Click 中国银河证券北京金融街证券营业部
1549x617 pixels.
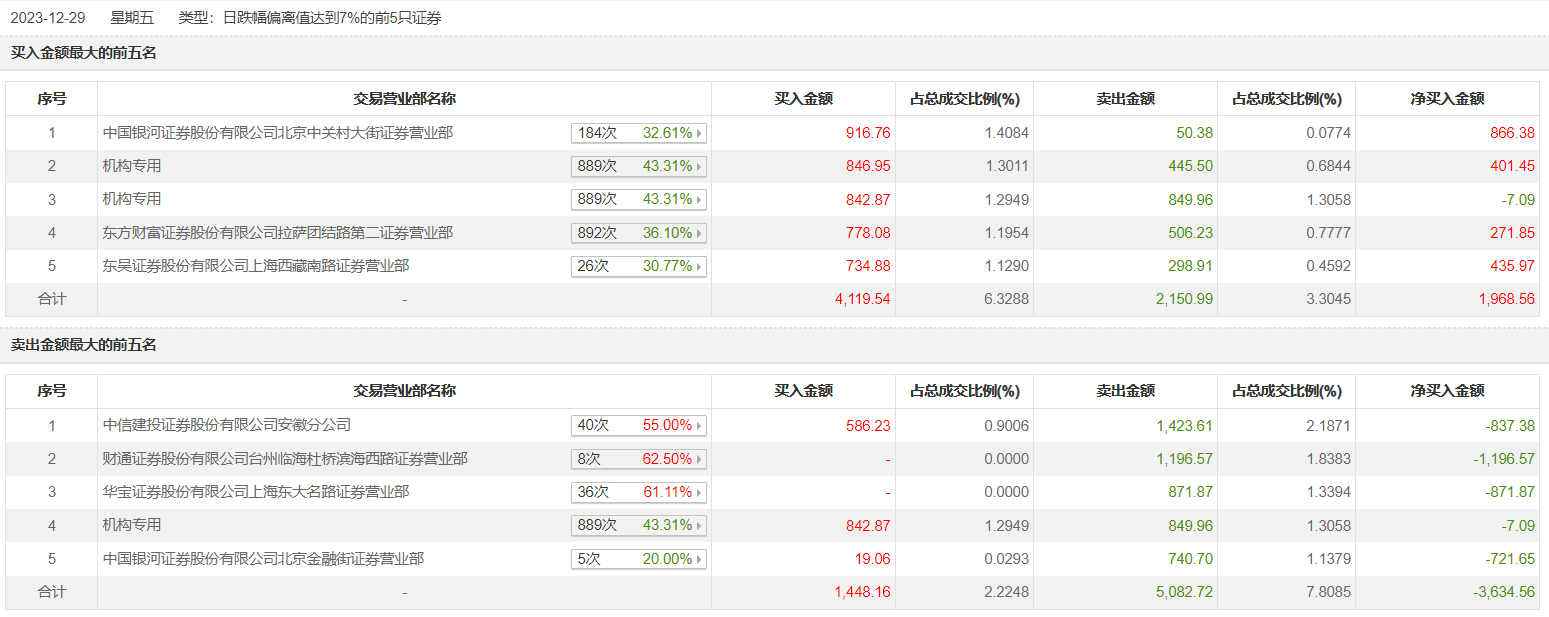point(263,559)
